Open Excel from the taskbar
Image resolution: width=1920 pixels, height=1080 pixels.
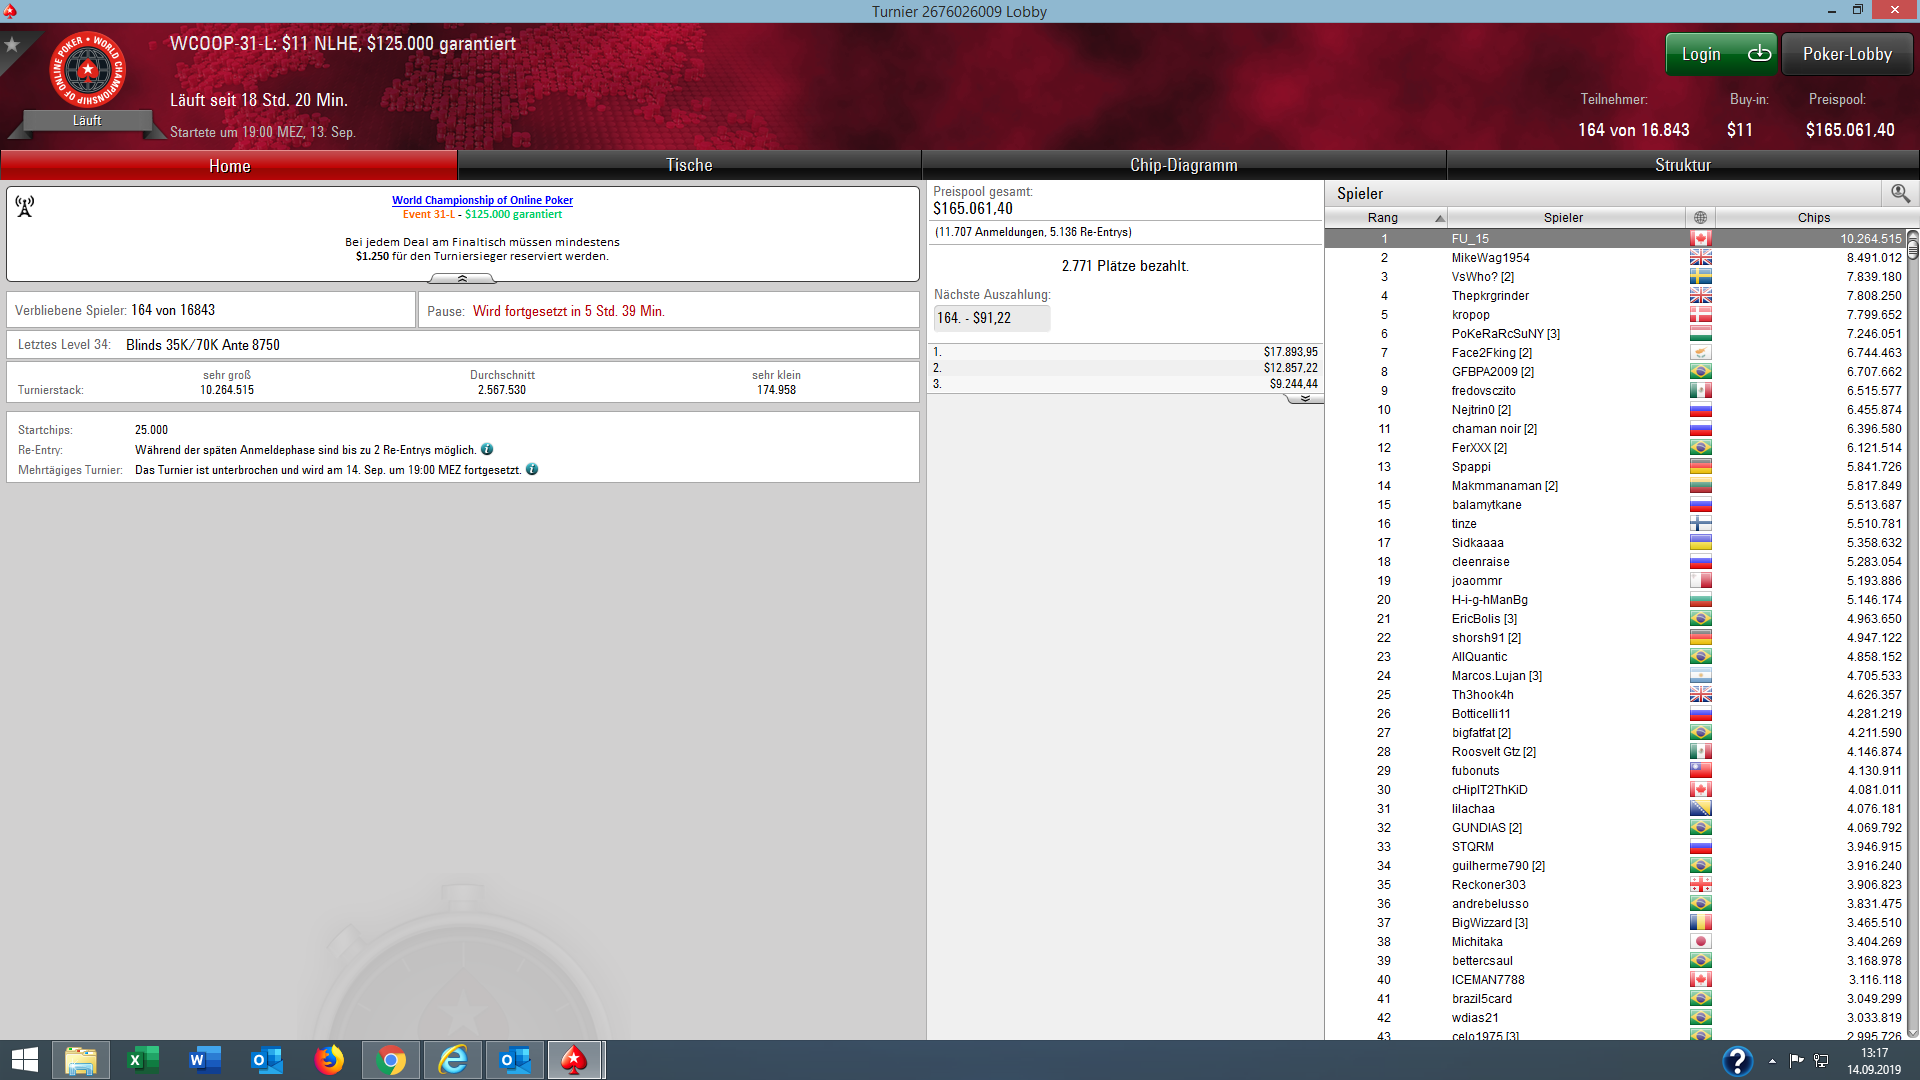click(x=143, y=1060)
